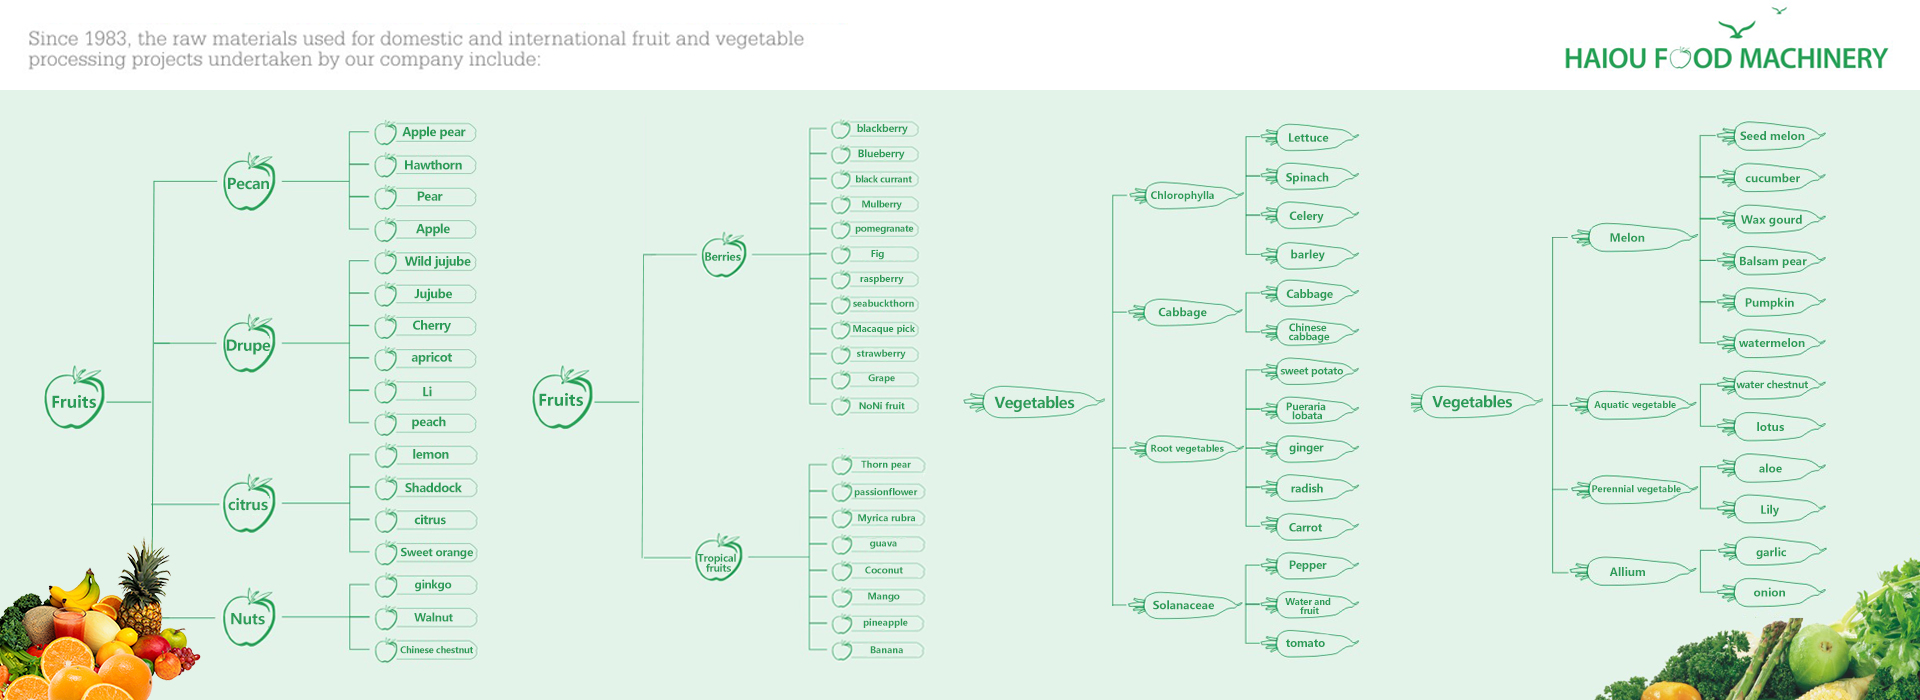Select the citrus apple icon
The image size is (1920, 700).
(x=248, y=503)
